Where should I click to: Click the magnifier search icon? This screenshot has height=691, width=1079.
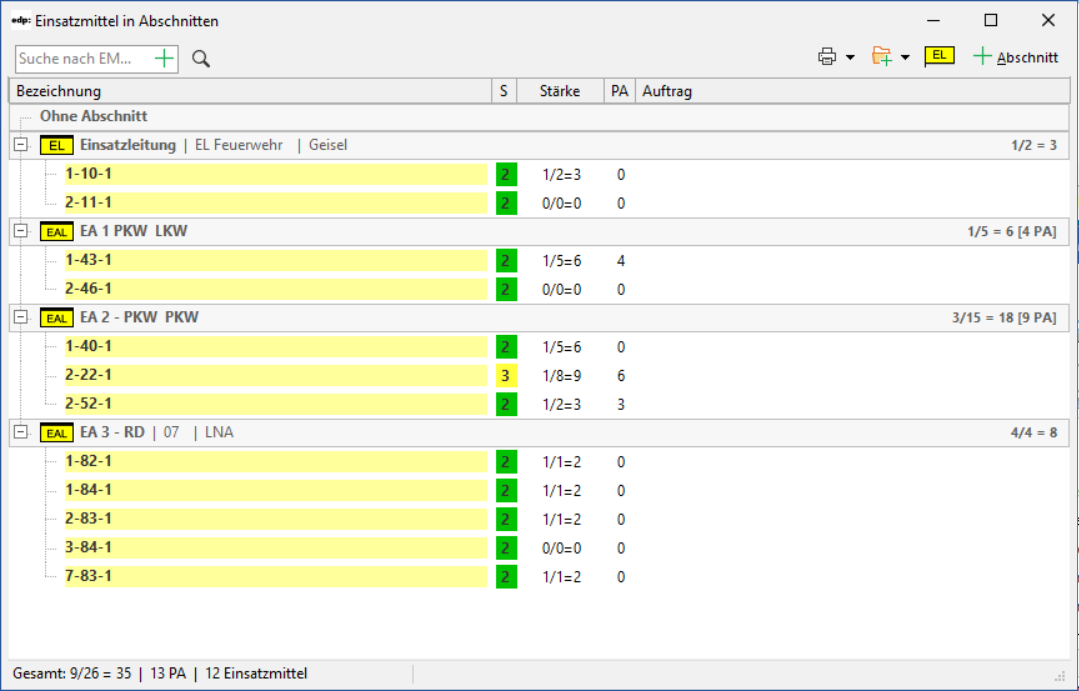pos(201,59)
